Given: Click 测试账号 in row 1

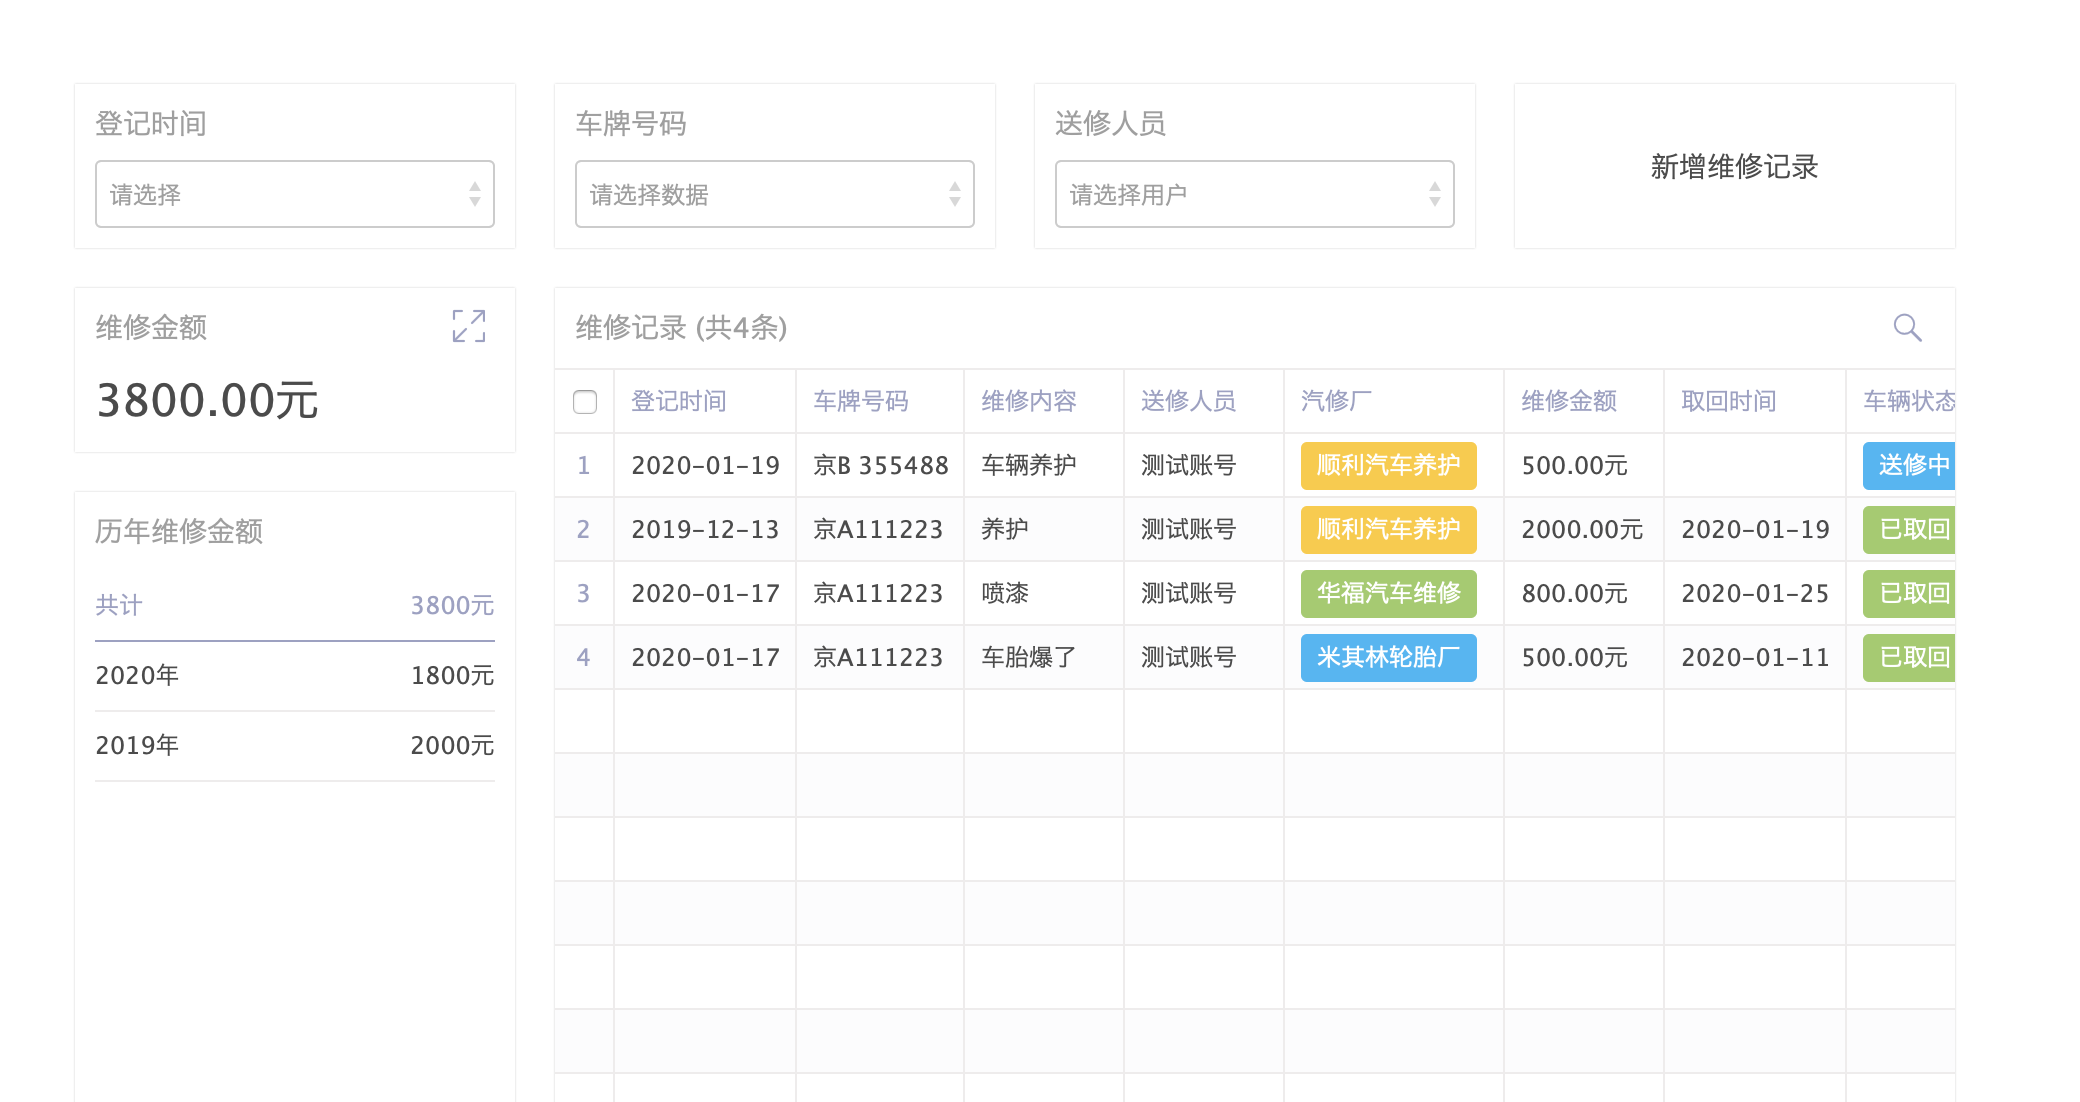Looking at the screenshot, I should coord(1189,465).
